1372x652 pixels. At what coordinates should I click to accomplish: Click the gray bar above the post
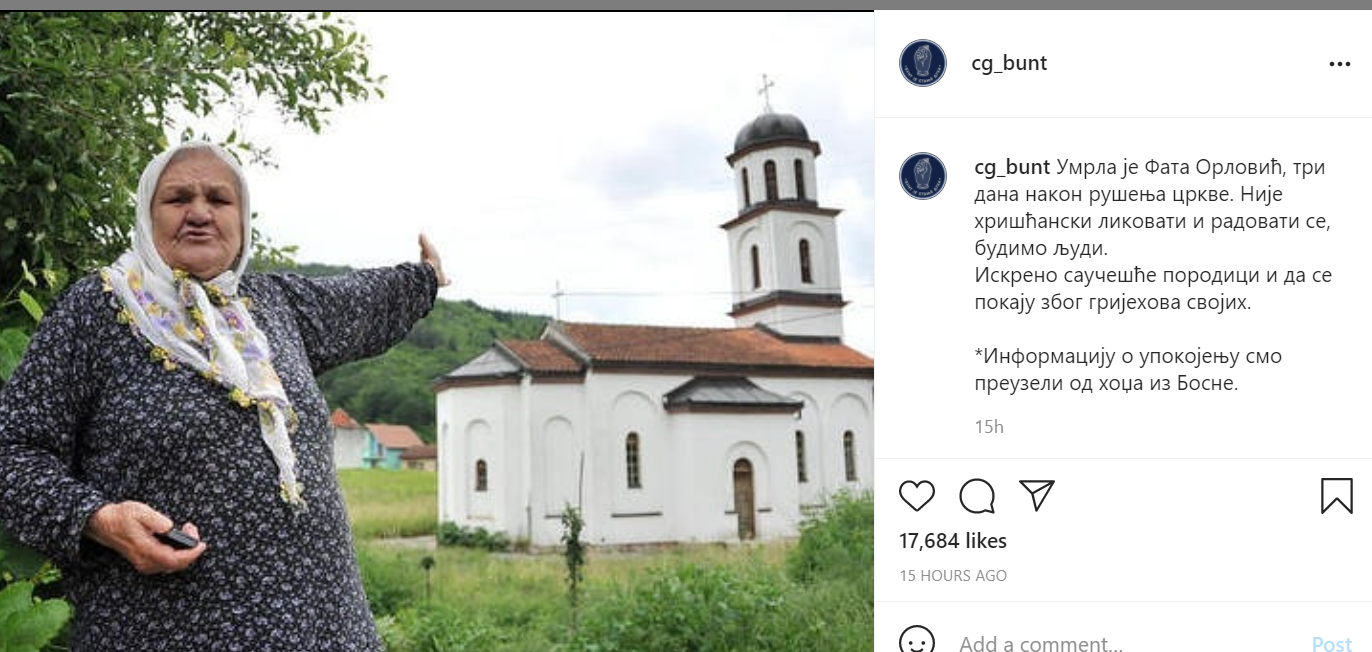686,5
